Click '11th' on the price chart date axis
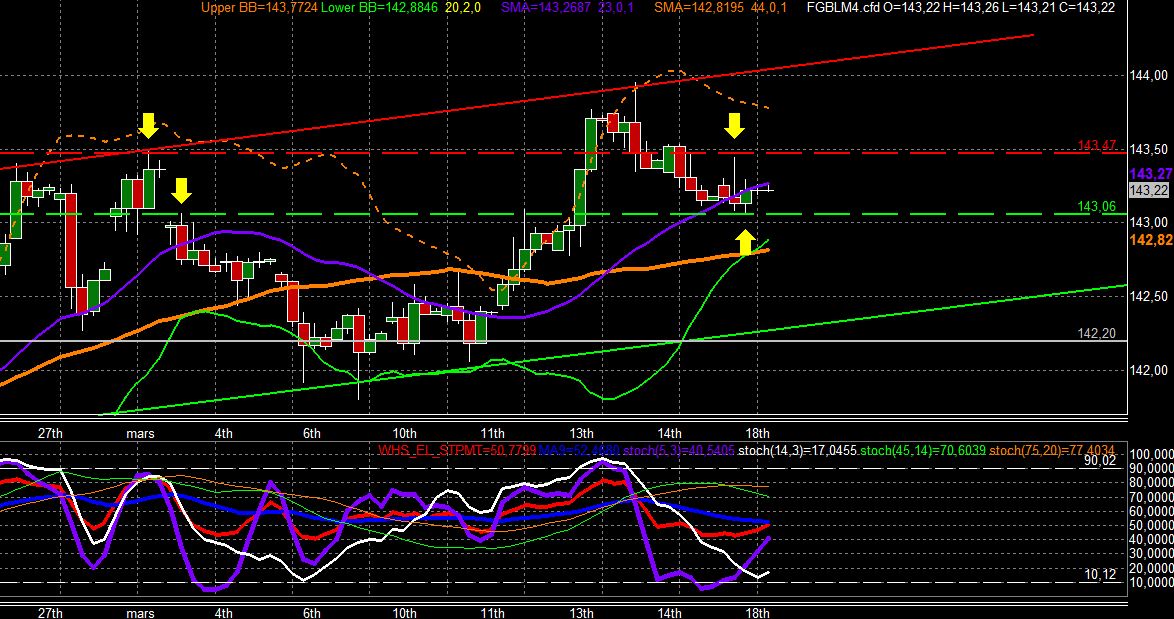This screenshot has height=619, width=1174. tap(492, 433)
